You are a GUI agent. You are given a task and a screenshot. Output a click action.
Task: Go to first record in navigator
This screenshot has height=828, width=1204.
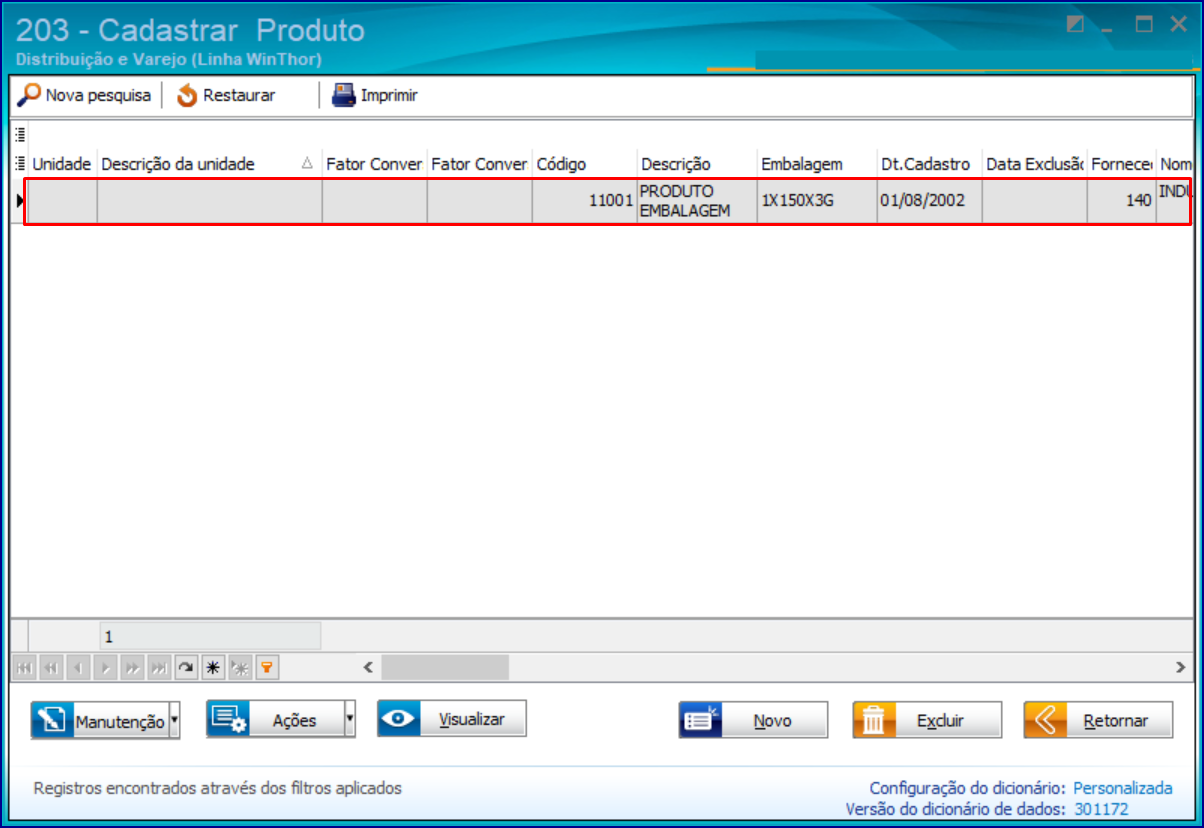(x=24, y=667)
